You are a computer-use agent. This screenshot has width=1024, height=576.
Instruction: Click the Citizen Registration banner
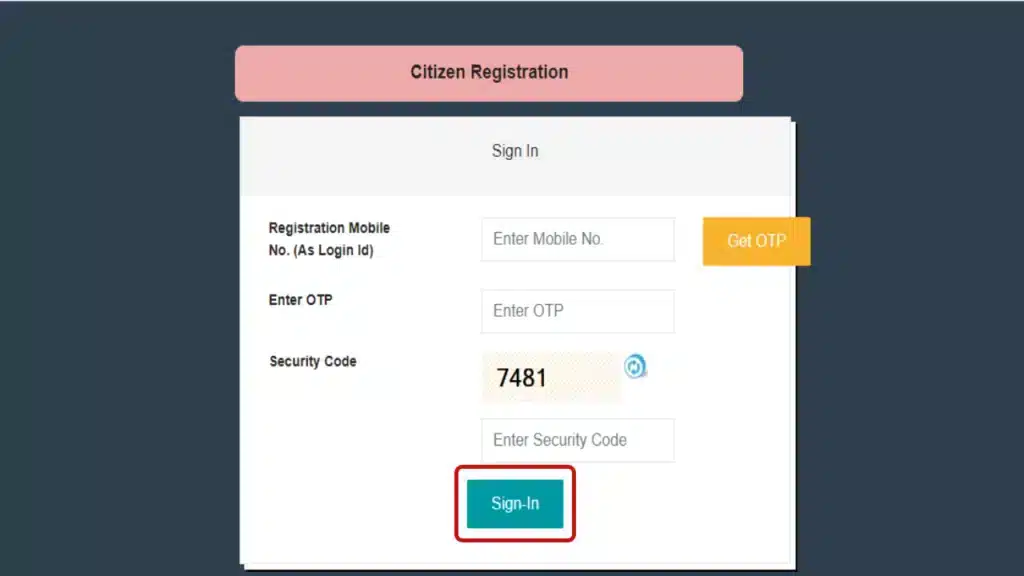[x=489, y=73]
